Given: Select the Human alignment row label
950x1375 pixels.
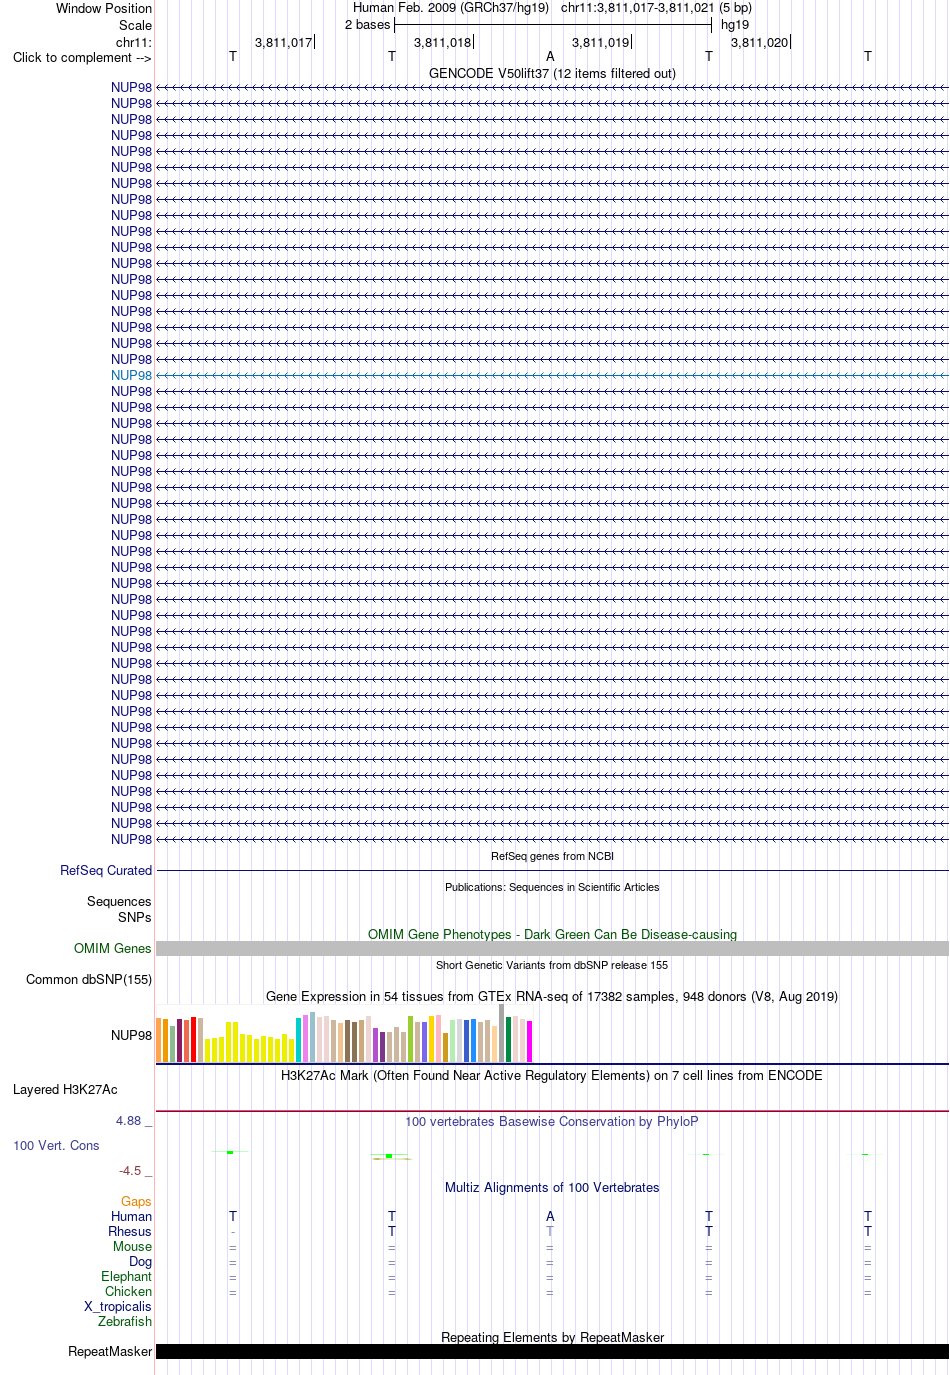Looking at the screenshot, I should 131,1216.
